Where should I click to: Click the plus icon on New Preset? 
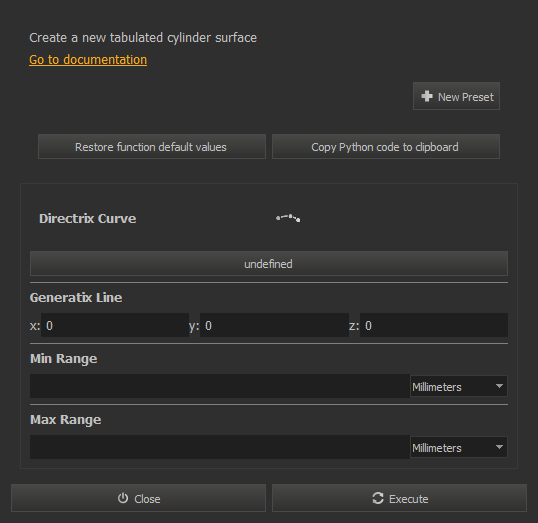coord(427,96)
